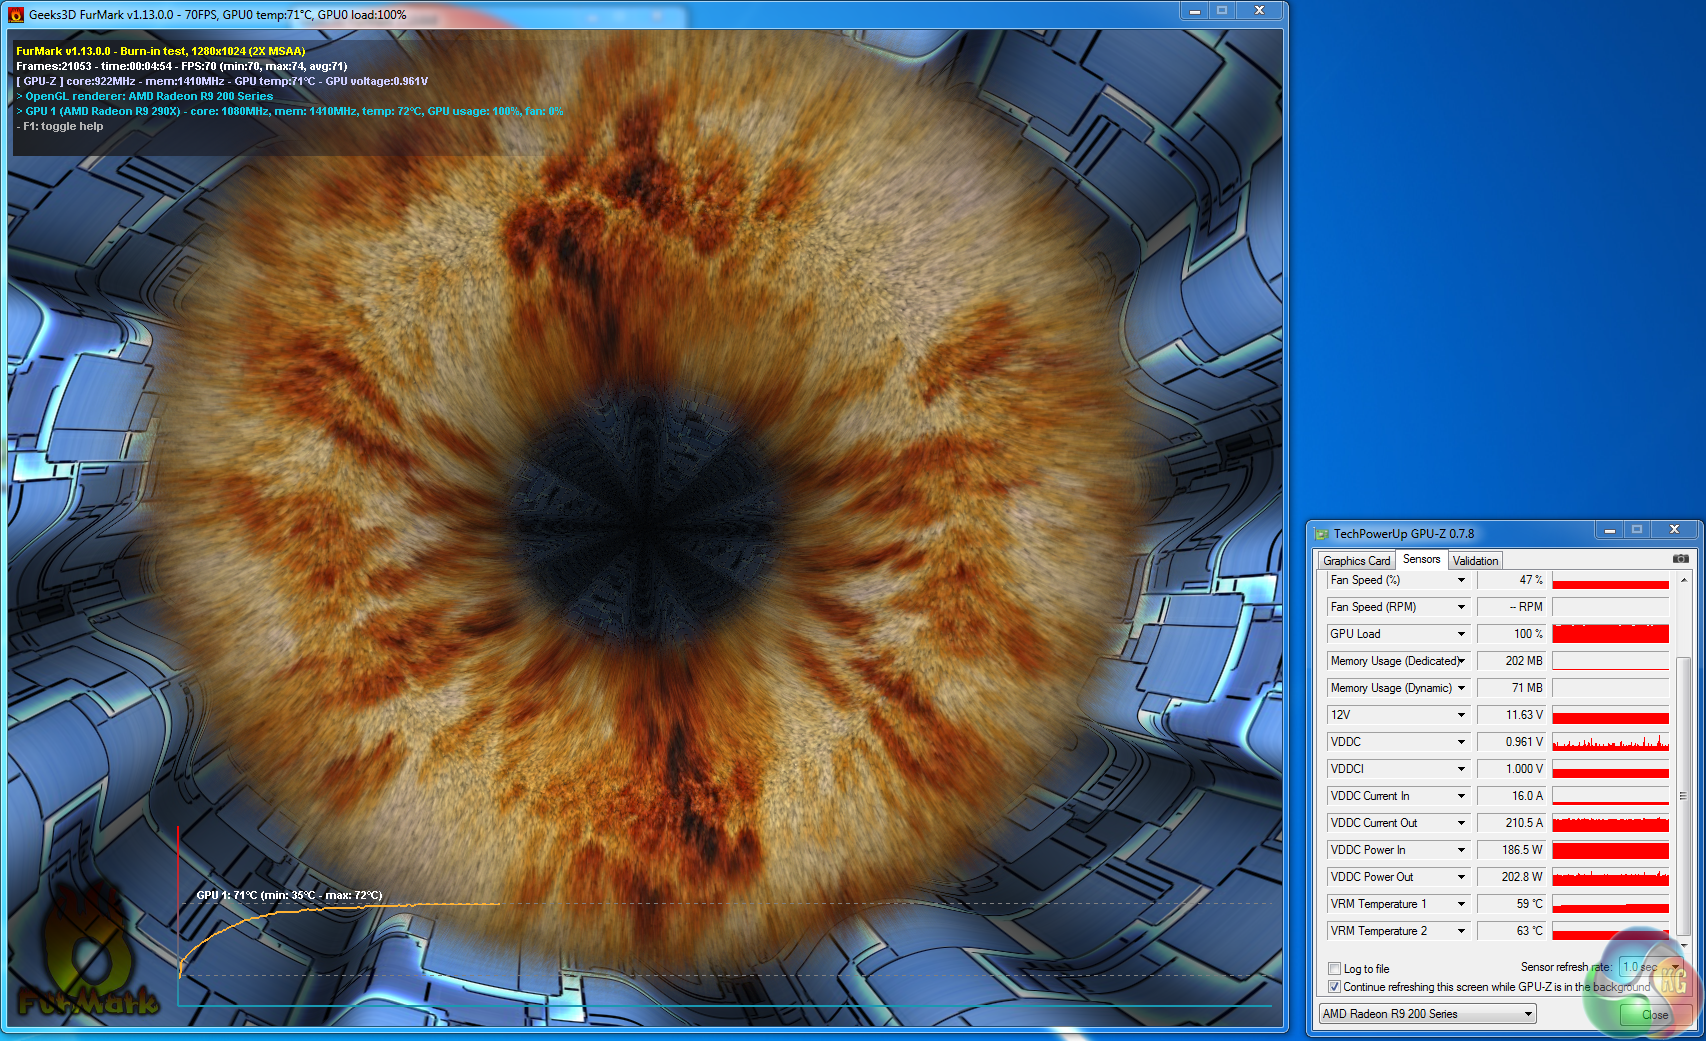Minimize the GPU-Z window
The width and height of the screenshot is (1706, 1041).
[1609, 530]
